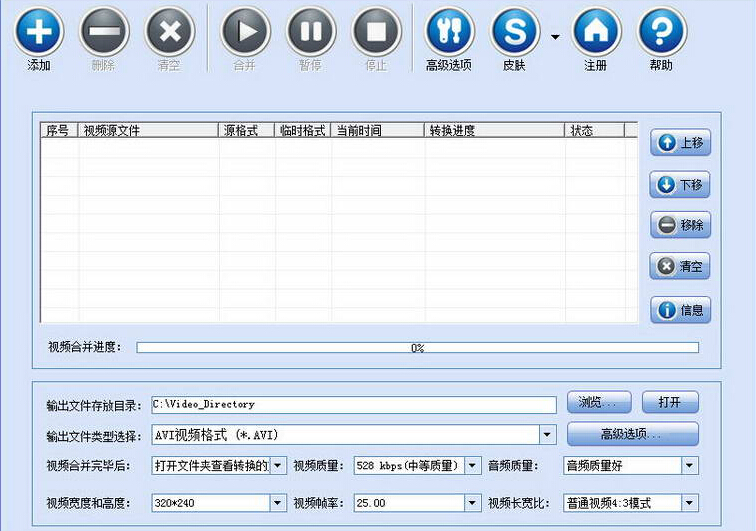Image resolution: width=756 pixels, height=531 pixels.
Task: Clear list with side 清空 button
Action: (680, 266)
